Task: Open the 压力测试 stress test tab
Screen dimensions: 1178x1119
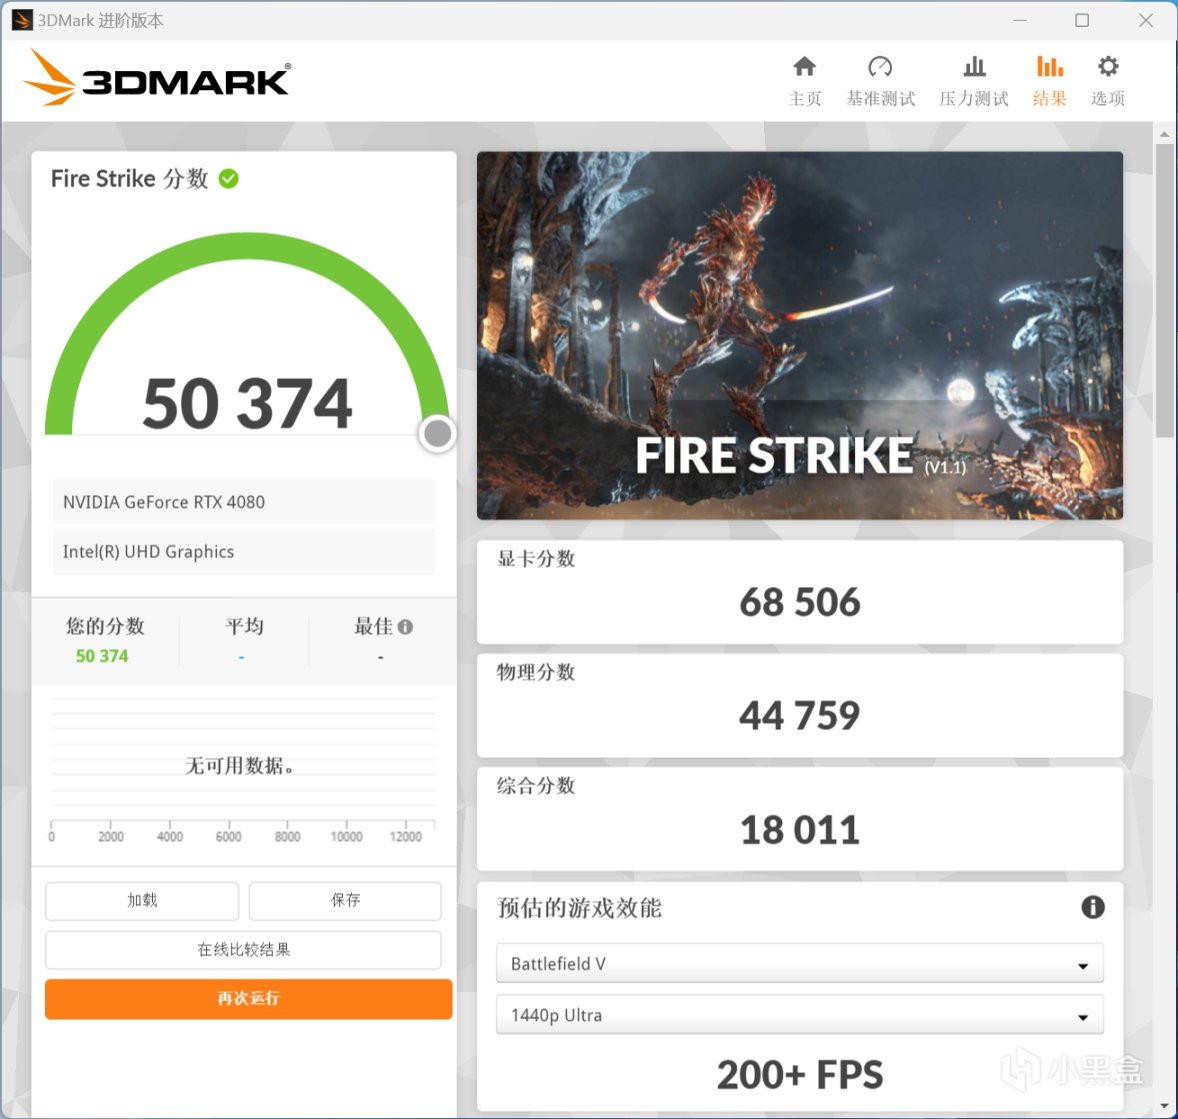Action: click(974, 81)
